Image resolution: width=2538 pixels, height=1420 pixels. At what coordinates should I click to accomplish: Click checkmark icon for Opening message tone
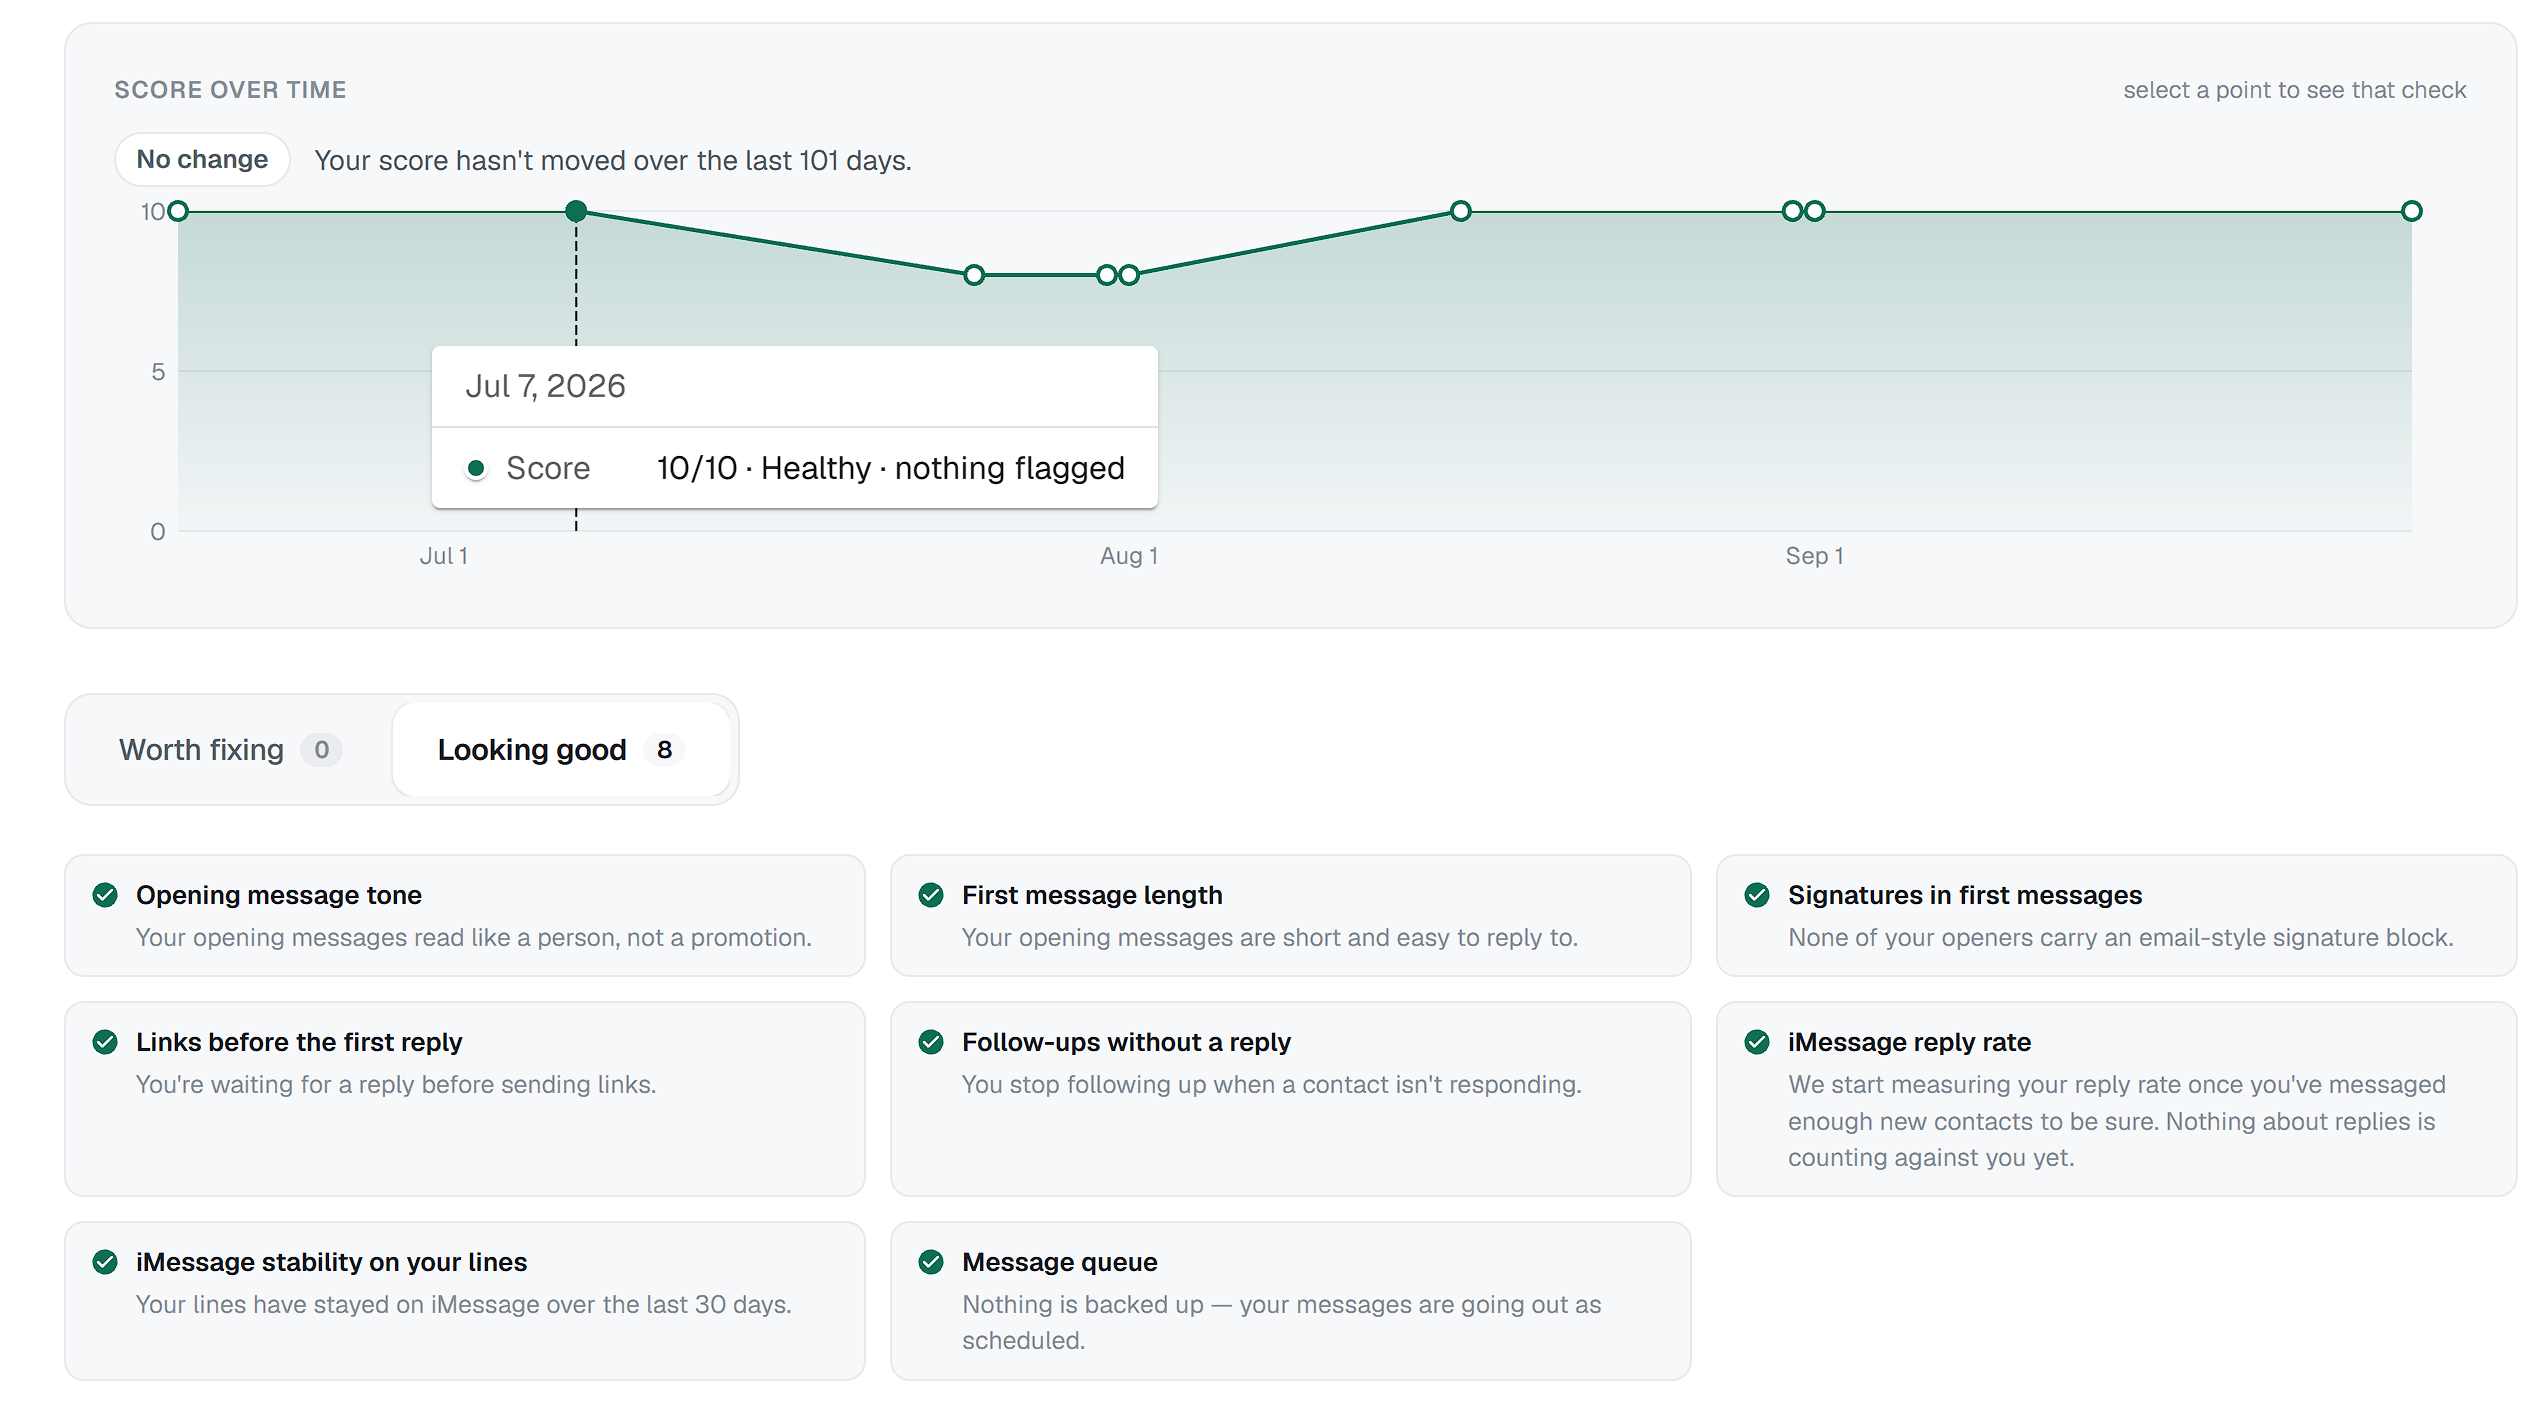tap(105, 895)
